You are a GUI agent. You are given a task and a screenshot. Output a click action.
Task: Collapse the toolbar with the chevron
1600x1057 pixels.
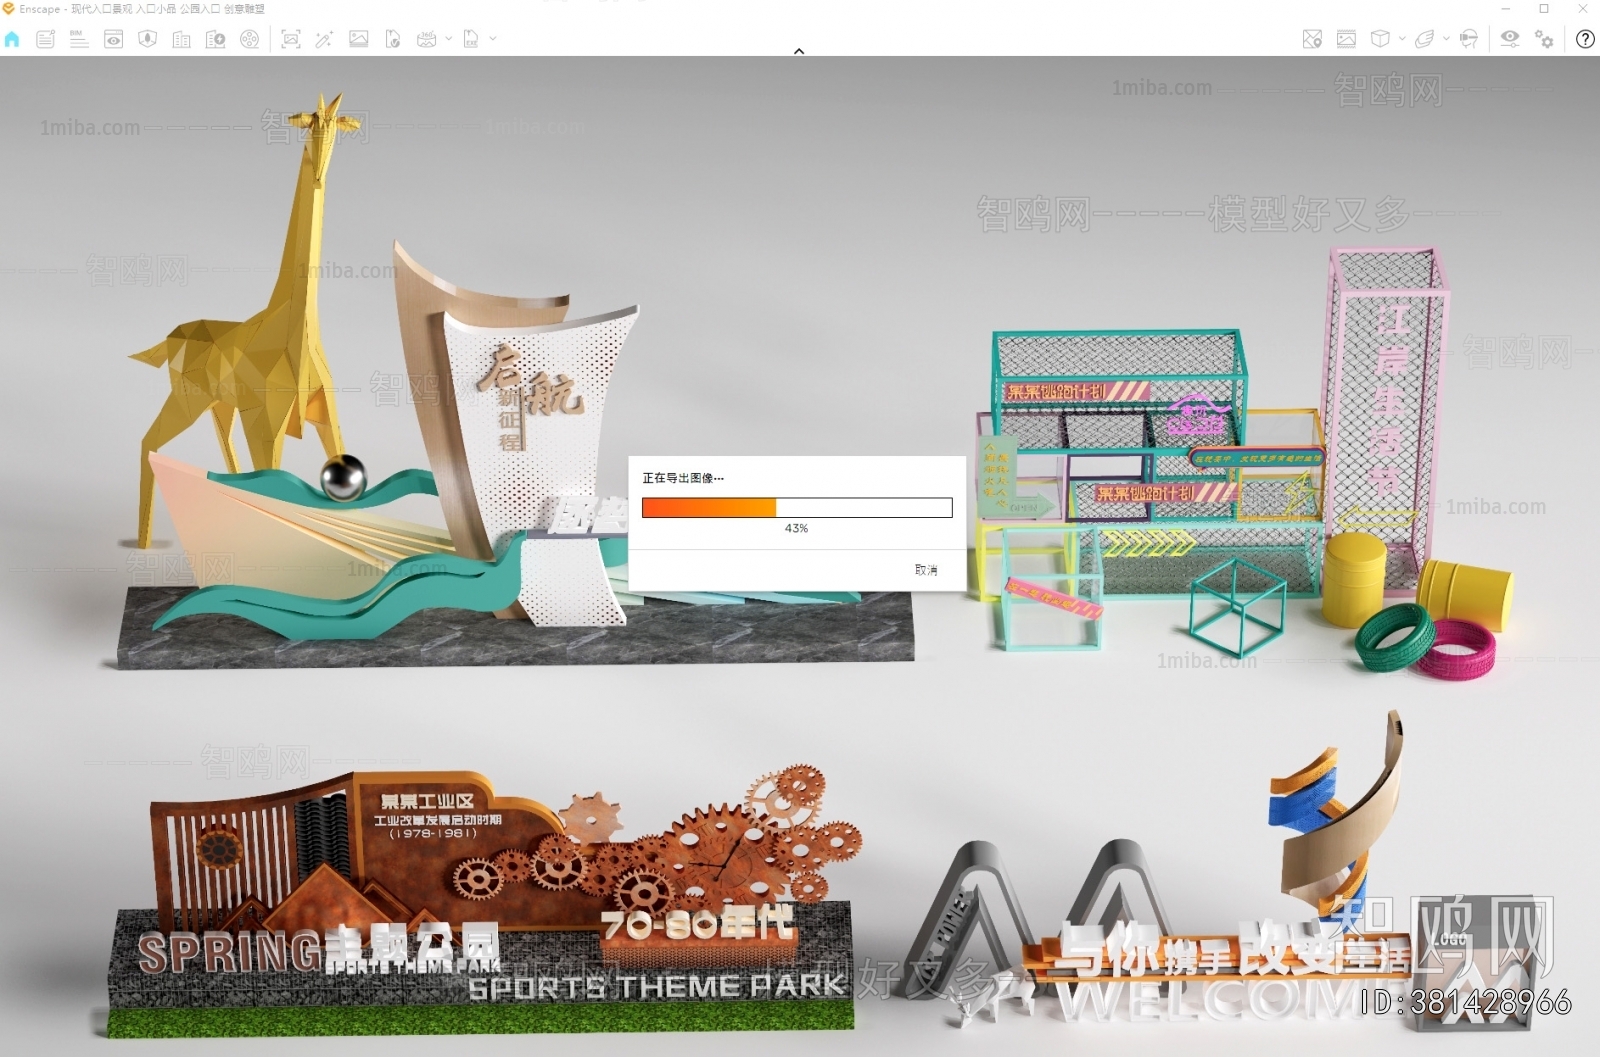[799, 51]
